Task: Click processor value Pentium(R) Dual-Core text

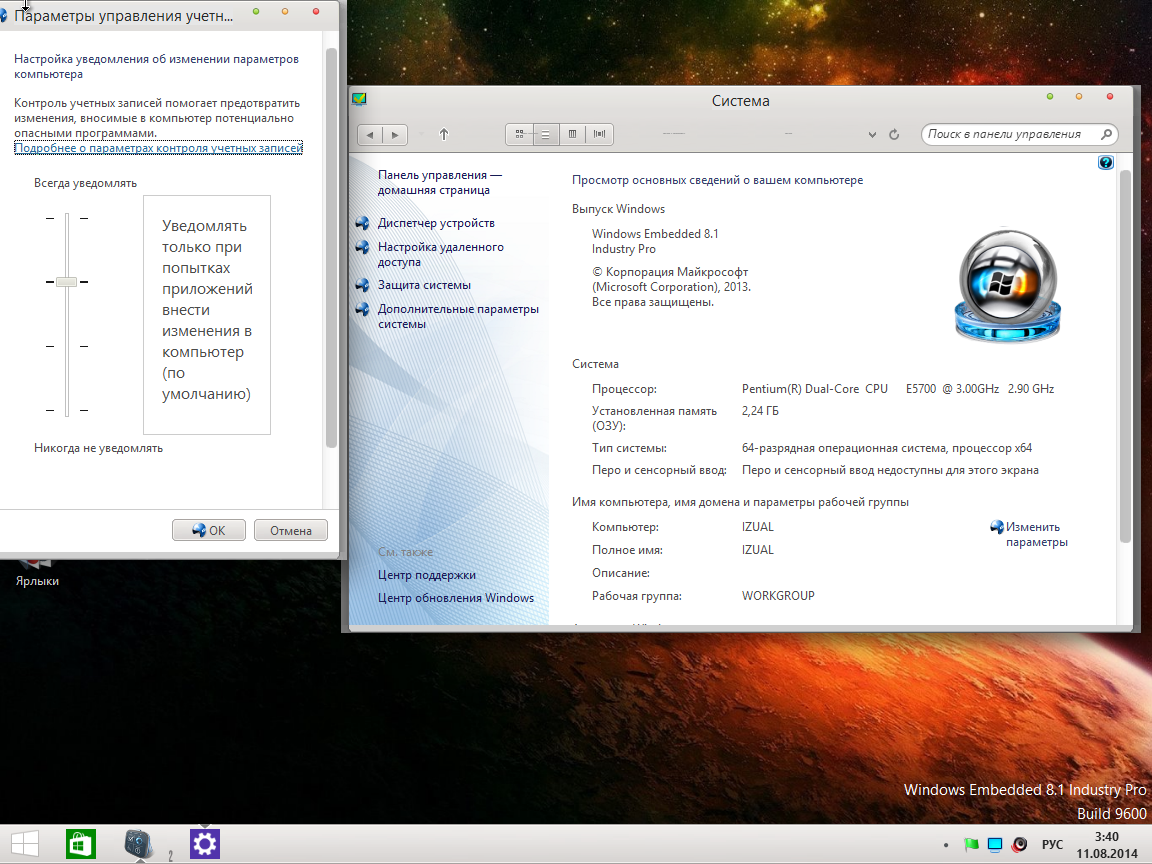Action: pos(898,389)
